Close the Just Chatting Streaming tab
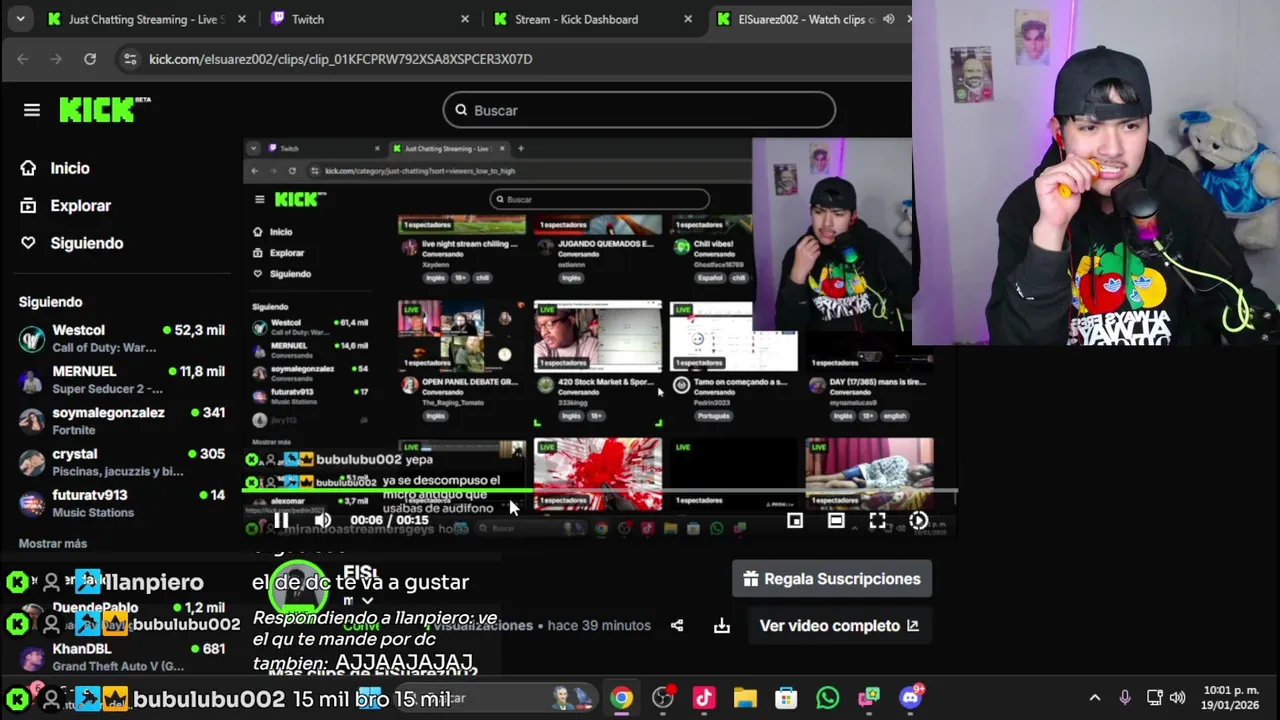The height and width of the screenshot is (720, 1280). pos(242,19)
